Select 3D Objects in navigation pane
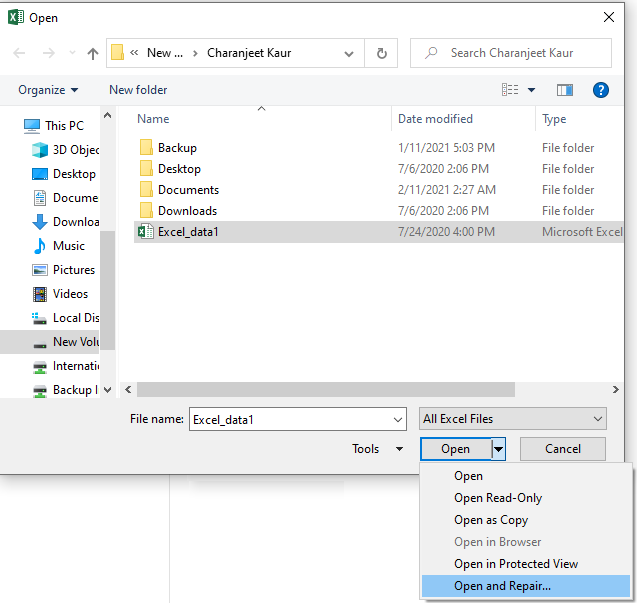This screenshot has width=637, height=603. coord(75,150)
